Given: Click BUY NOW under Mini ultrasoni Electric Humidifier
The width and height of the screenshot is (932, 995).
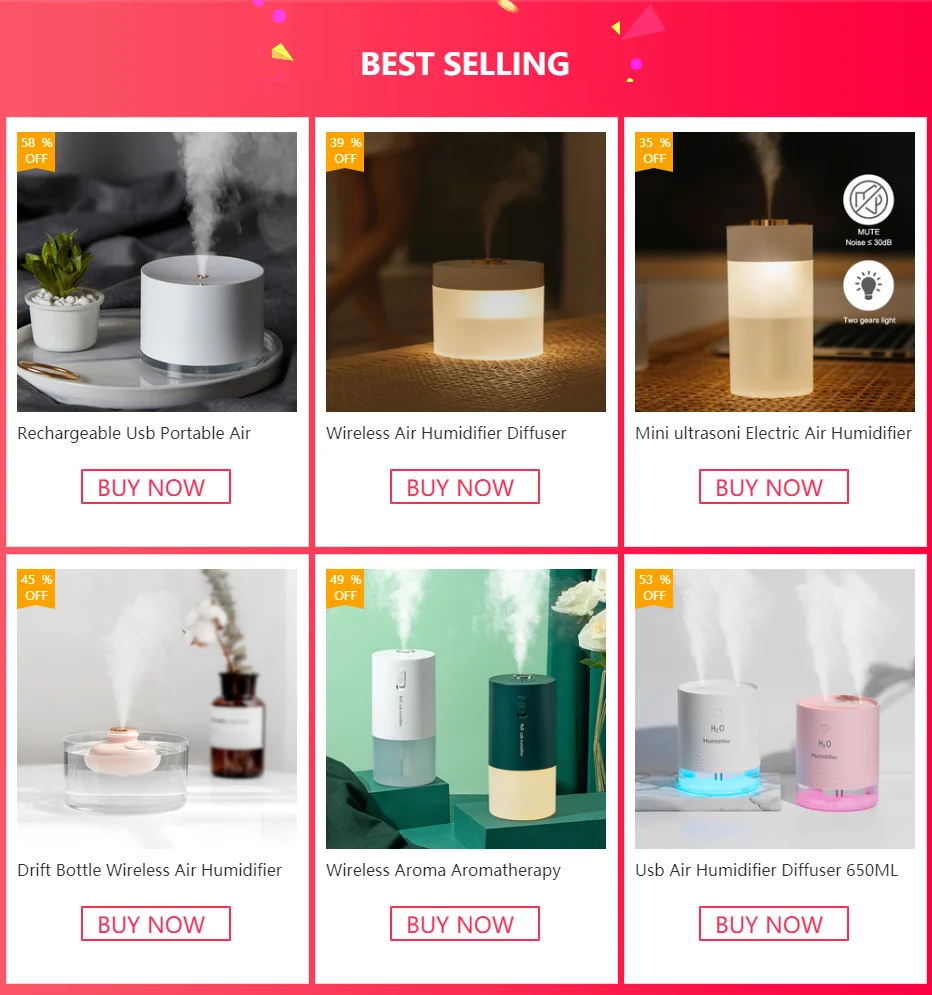Looking at the screenshot, I should point(773,487).
